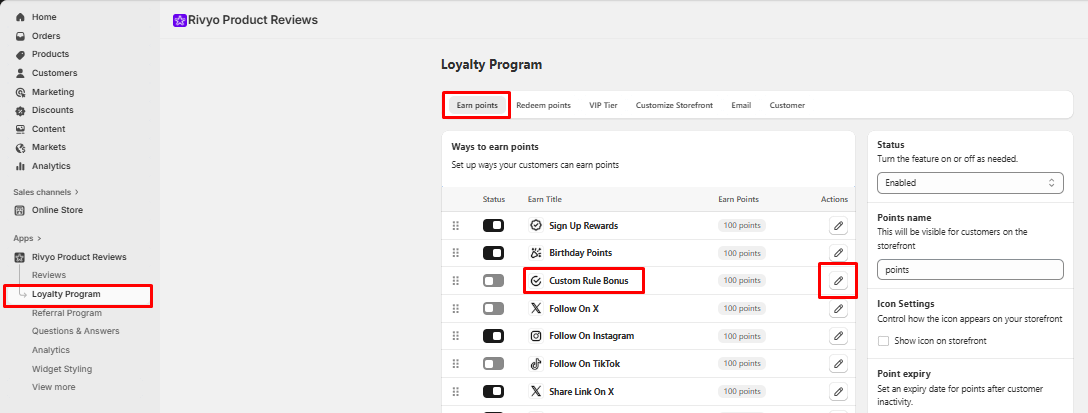Click 100 points badge for Follow On TikTok

pyautogui.click(x=742, y=364)
